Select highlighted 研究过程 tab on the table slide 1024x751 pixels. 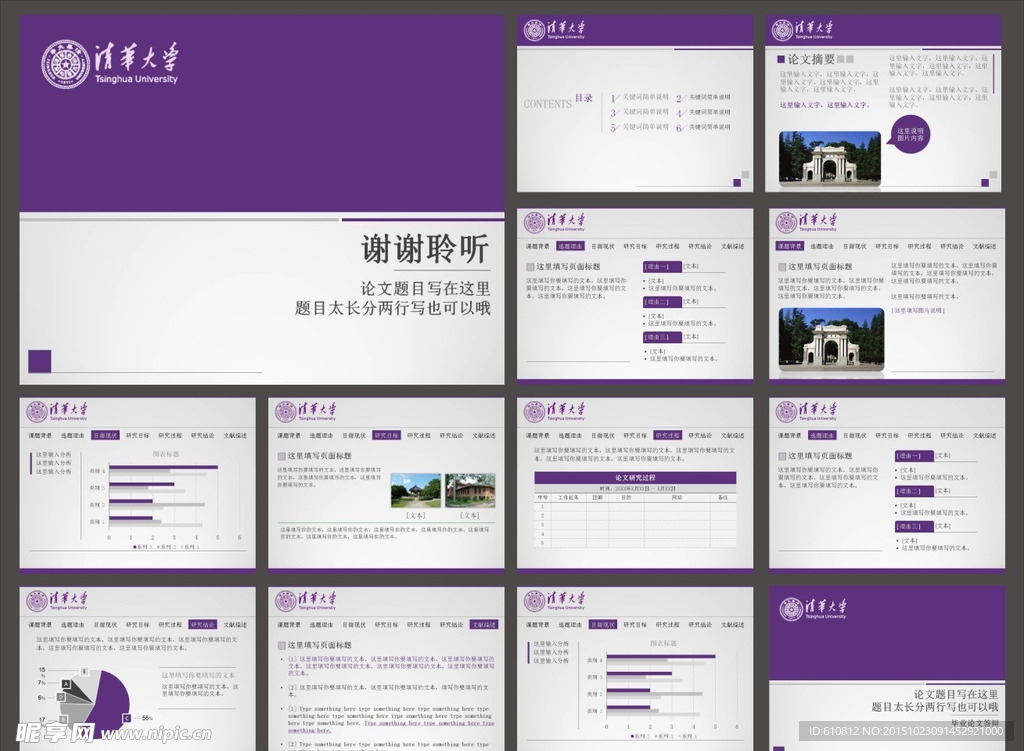667,435
